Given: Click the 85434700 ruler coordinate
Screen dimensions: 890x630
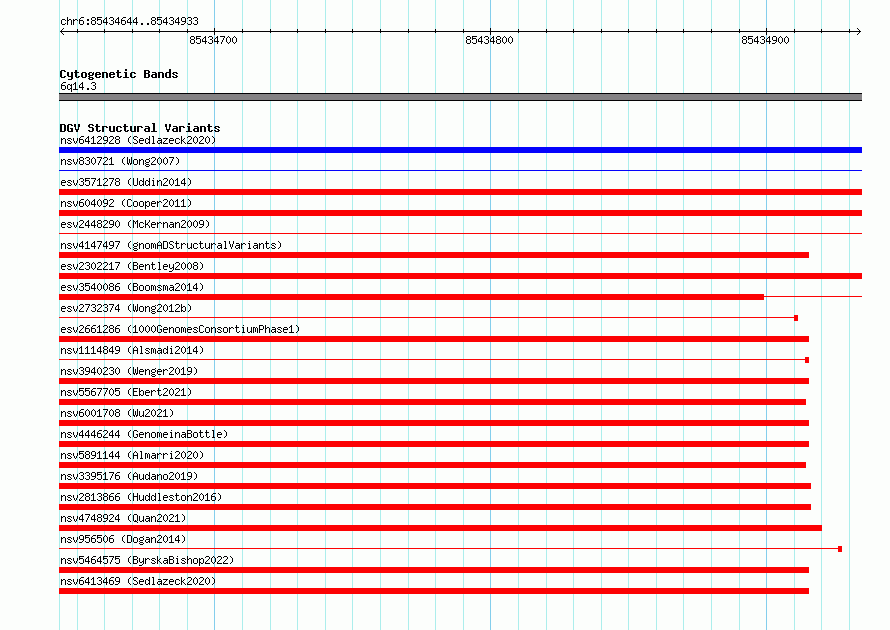Looking at the screenshot, I should pyautogui.click(x=213, y=40).
